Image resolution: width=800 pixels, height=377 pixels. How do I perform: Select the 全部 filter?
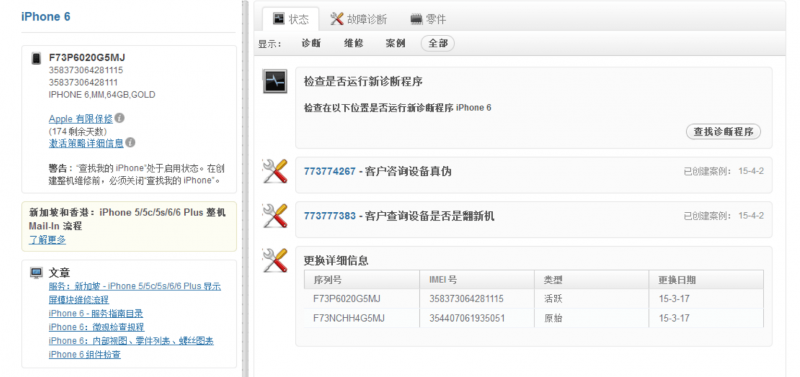(x=438, y=43)
